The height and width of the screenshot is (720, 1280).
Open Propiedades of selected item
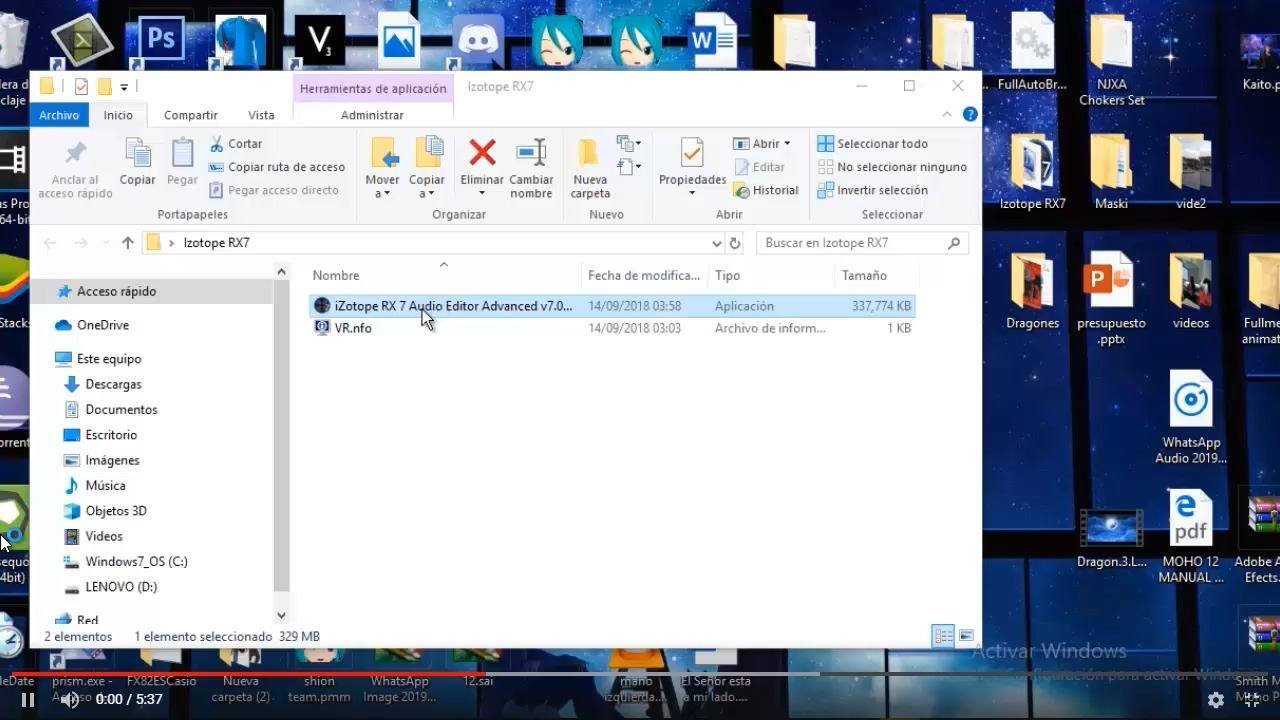(x=692, y=166)
